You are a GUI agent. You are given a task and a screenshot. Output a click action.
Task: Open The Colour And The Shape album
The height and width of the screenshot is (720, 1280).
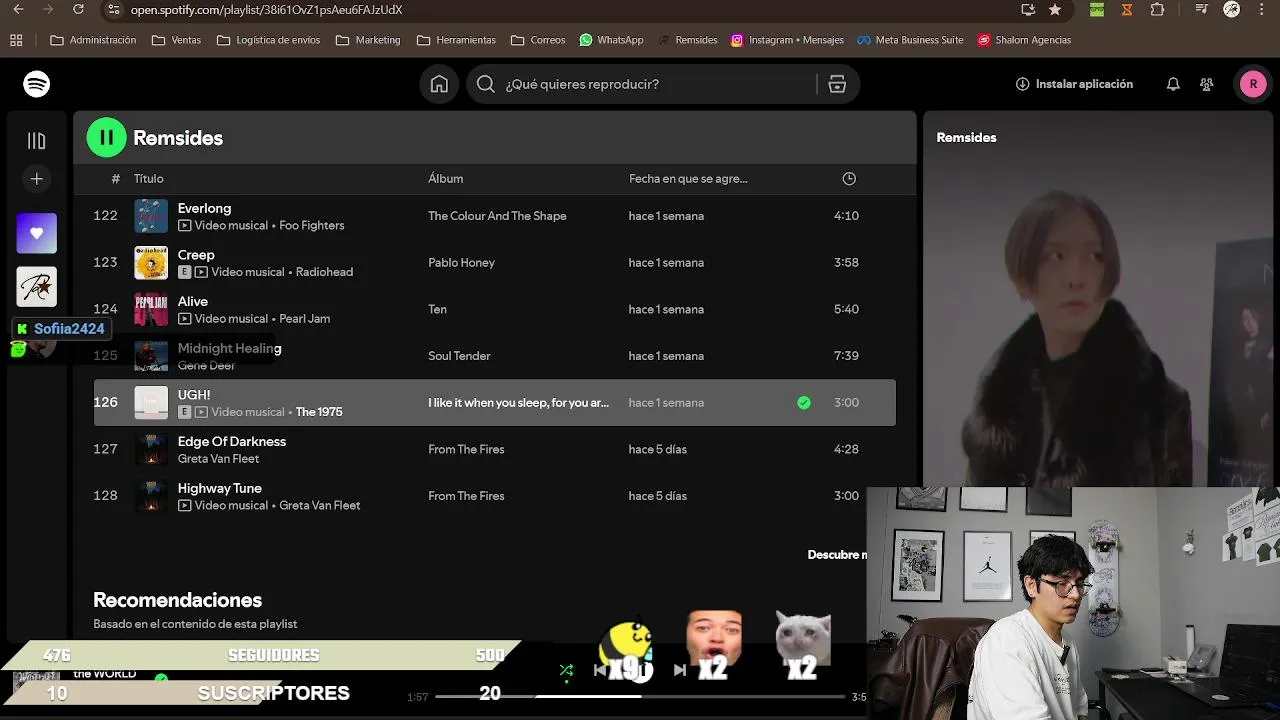pos(497,216)
